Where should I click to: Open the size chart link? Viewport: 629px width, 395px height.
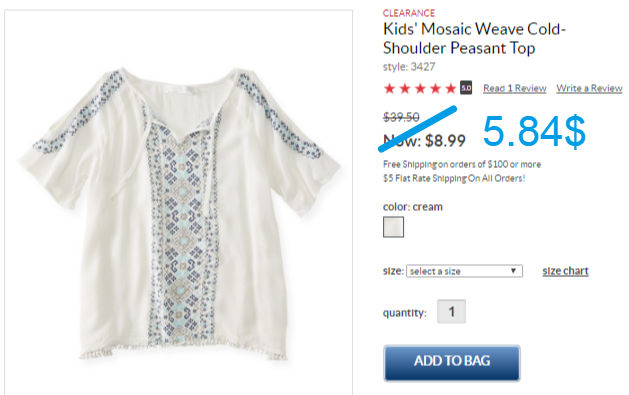pyautogui.click(x=565, y=271)
